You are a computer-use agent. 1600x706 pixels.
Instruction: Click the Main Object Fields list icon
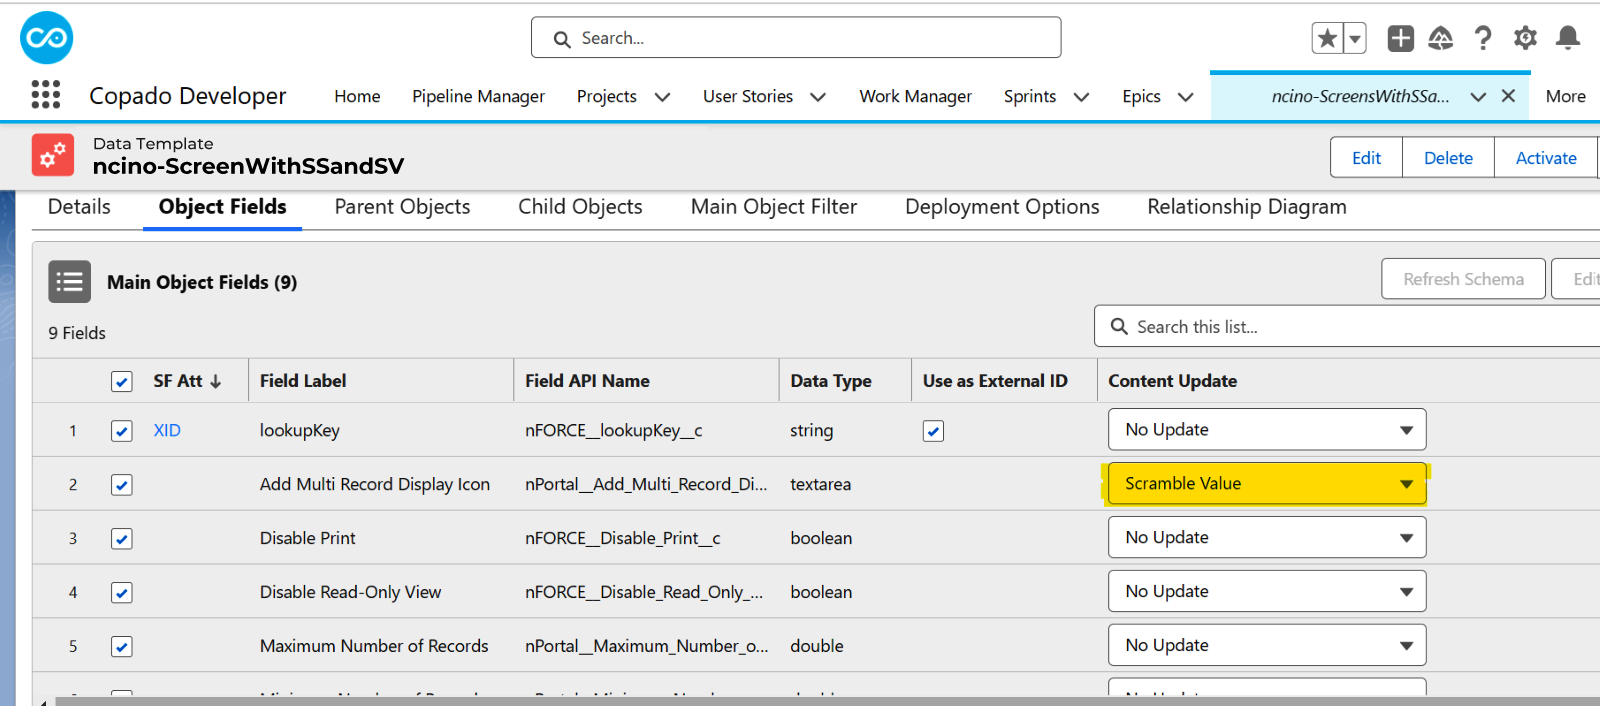tap(69, 282)
